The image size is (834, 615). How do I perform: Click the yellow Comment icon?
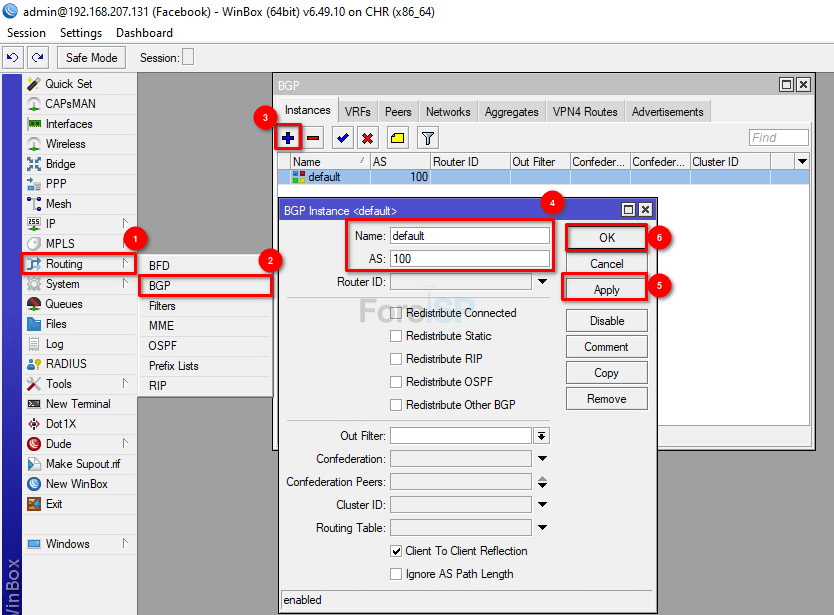397,138
